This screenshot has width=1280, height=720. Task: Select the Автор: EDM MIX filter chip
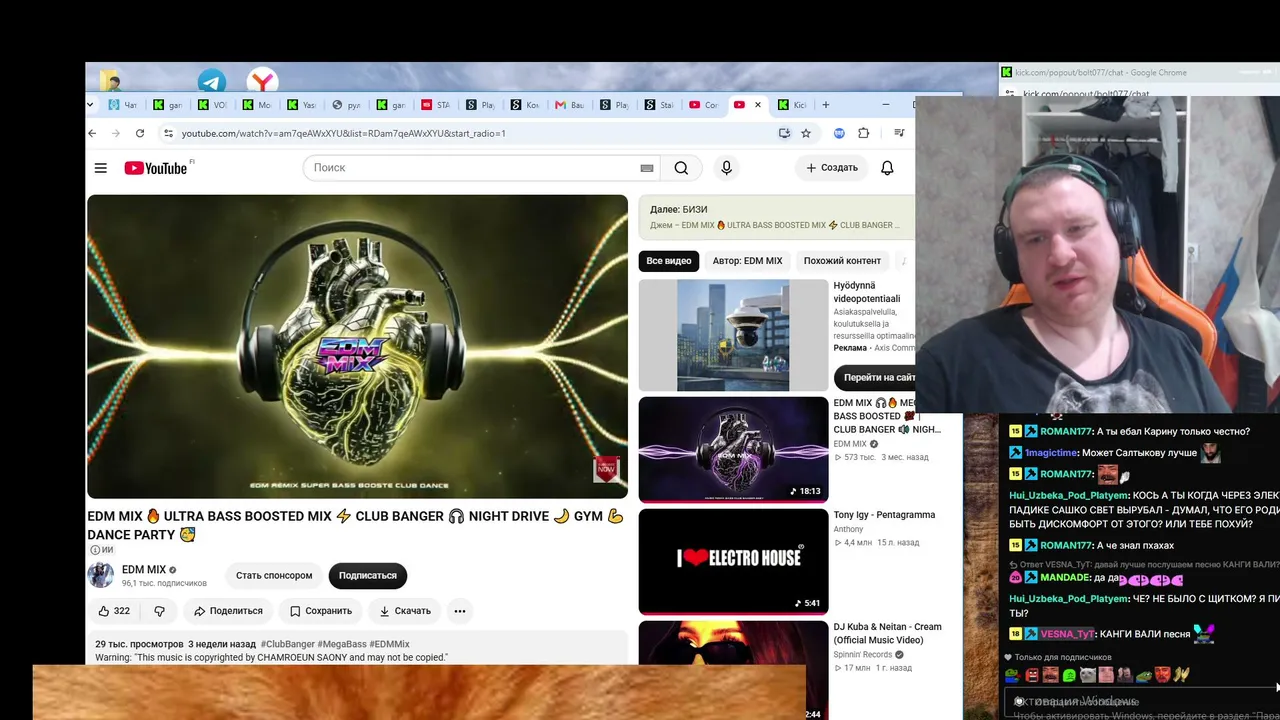(747, 261)
